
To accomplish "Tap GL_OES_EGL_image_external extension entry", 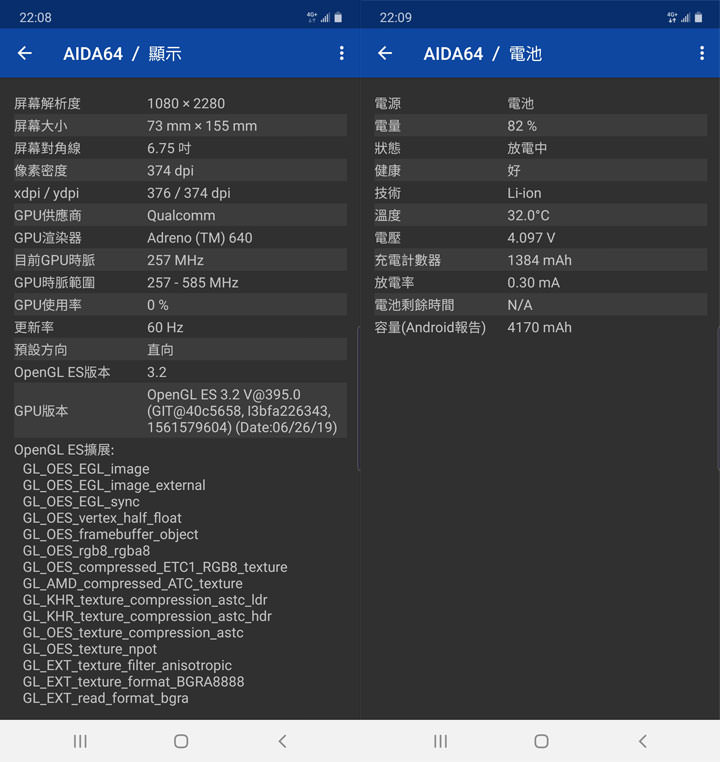I will (114, 485).
